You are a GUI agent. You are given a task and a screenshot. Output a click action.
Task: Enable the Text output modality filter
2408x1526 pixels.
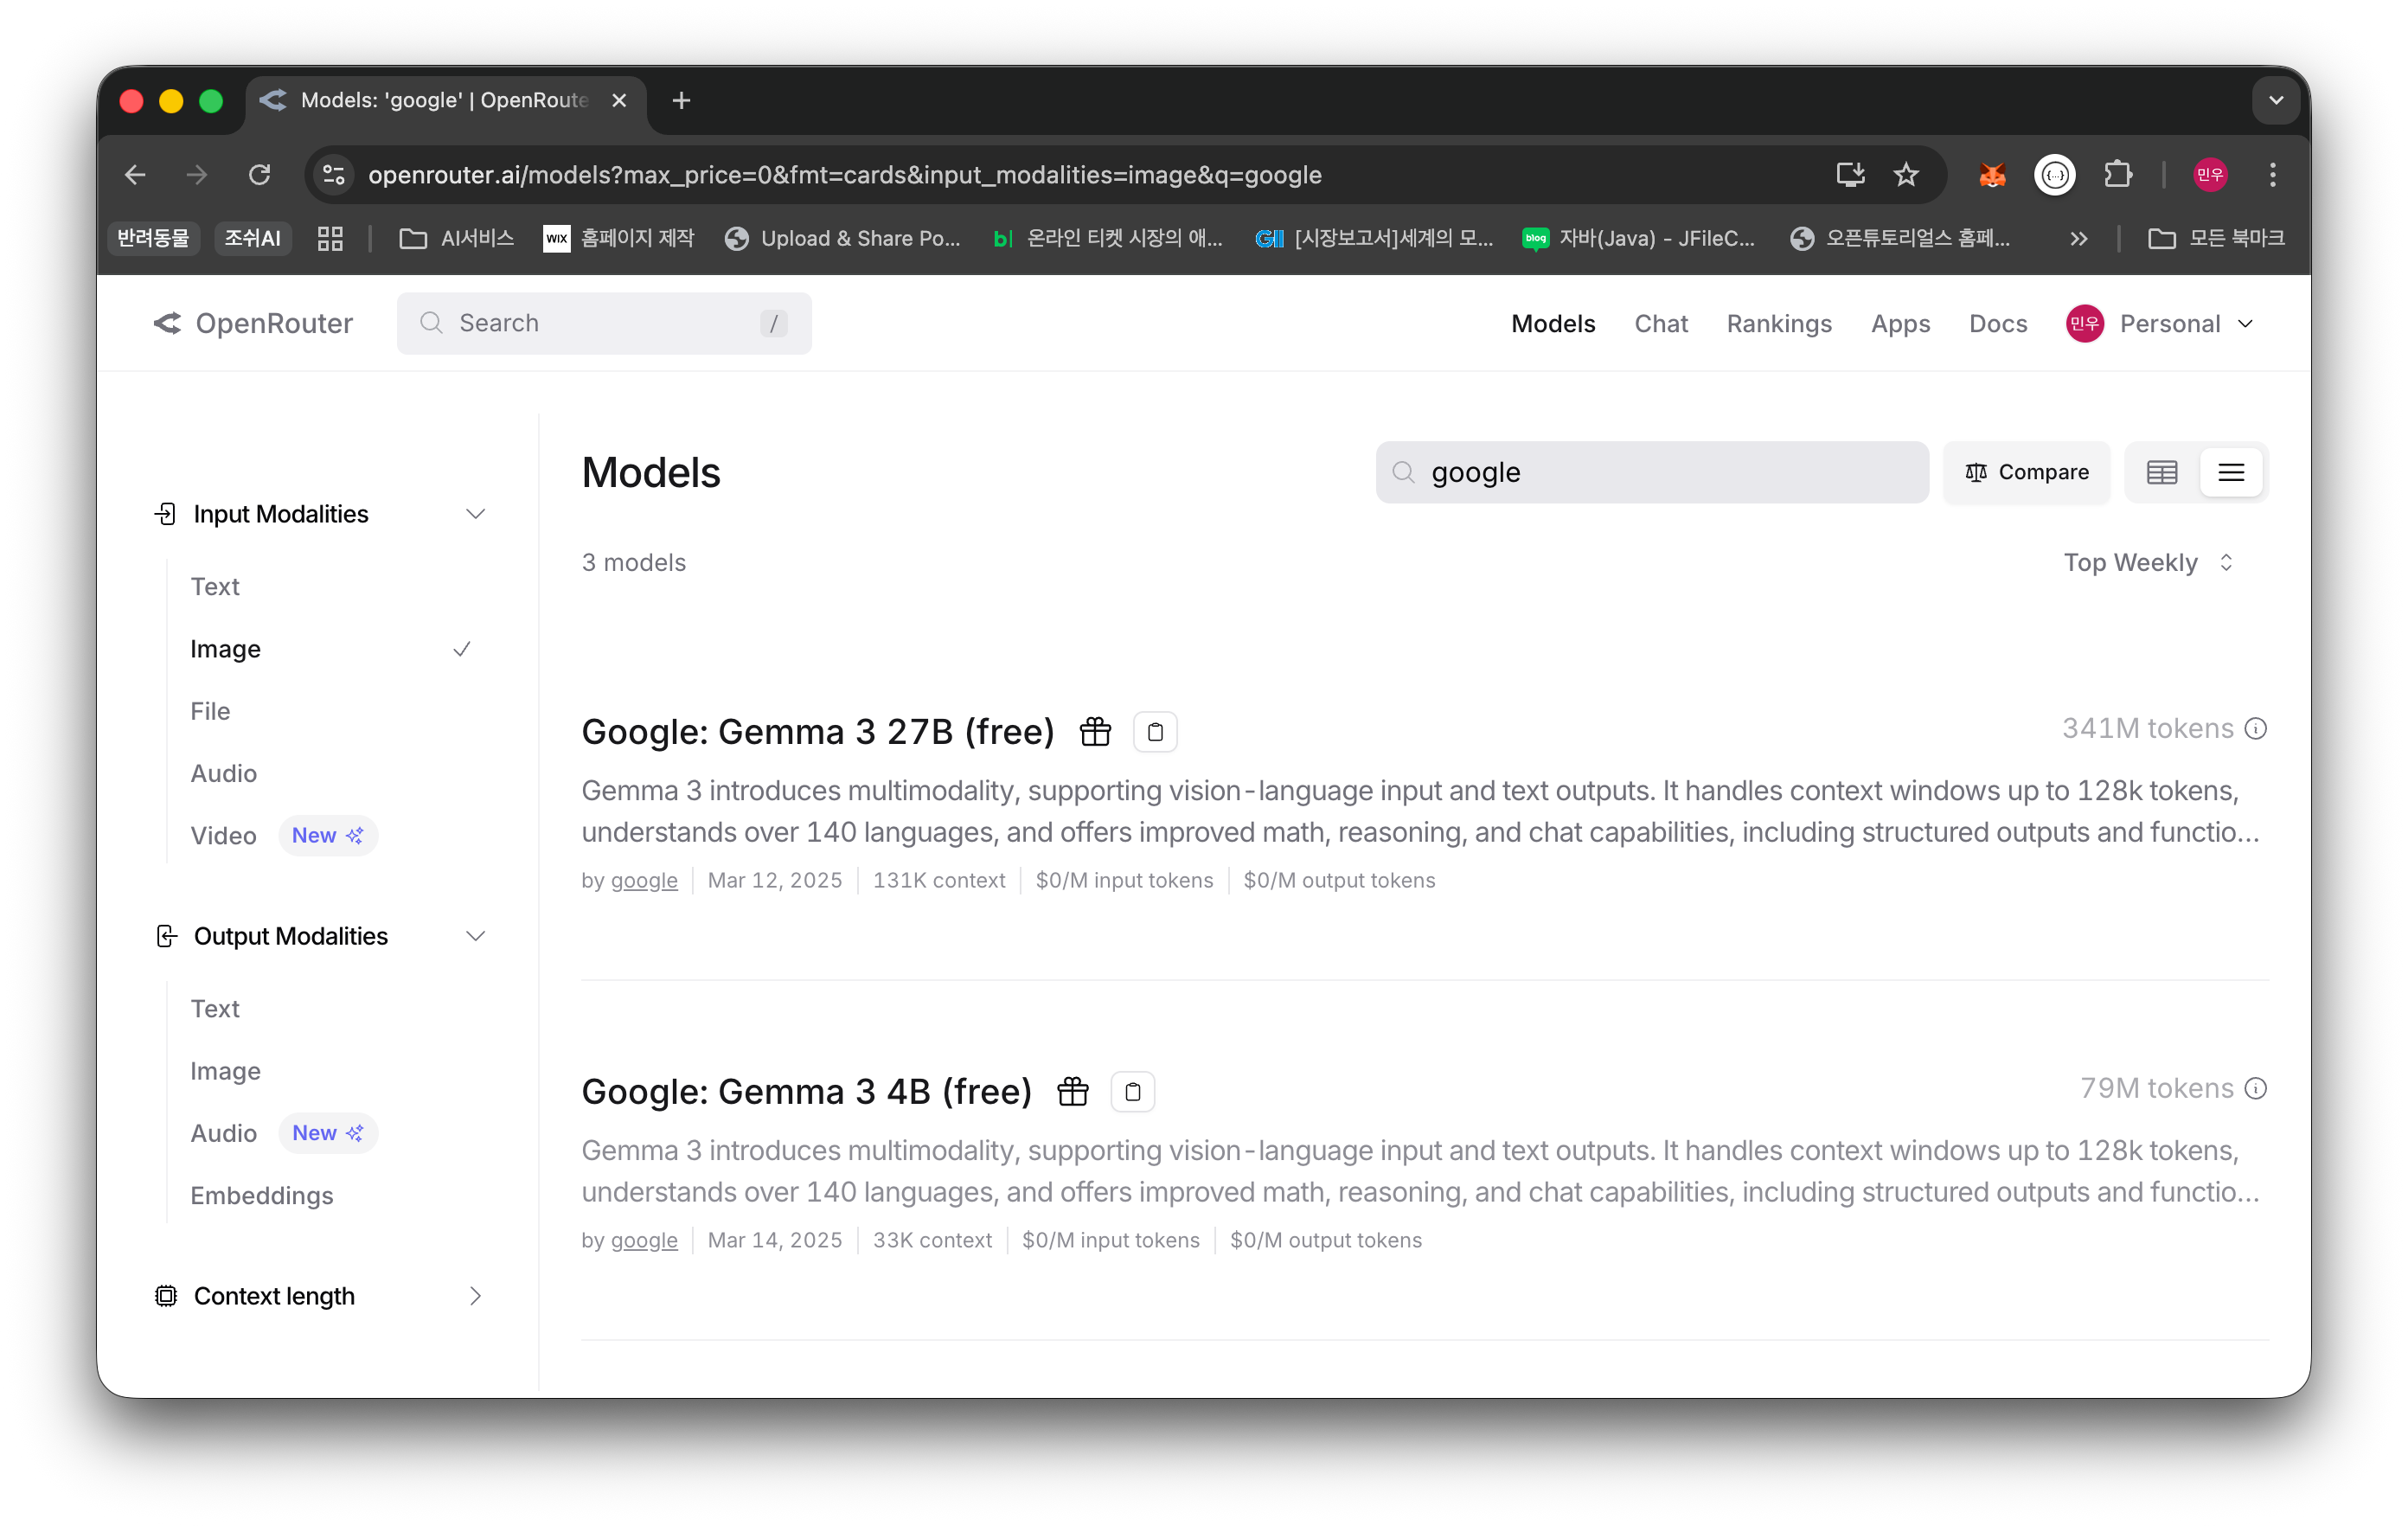(x=215, y=1008)
